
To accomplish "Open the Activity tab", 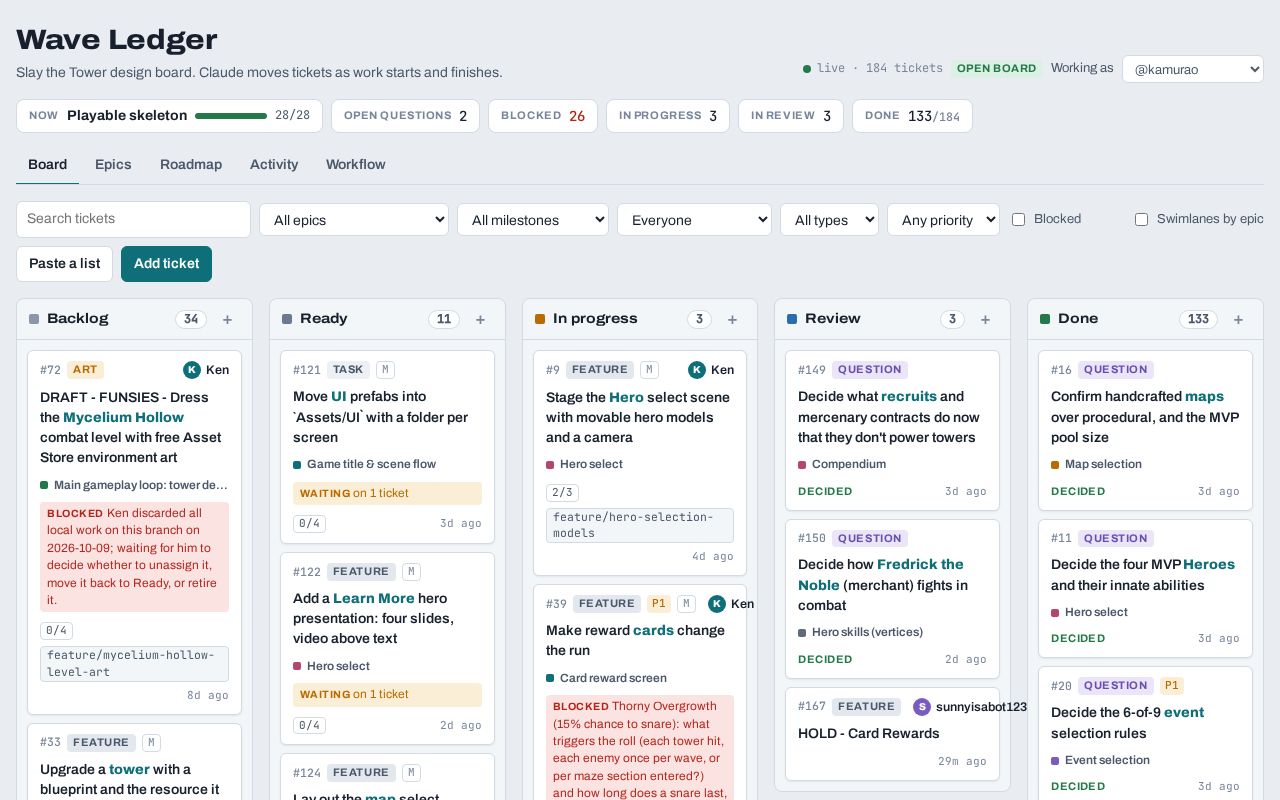I will (274, 165).
